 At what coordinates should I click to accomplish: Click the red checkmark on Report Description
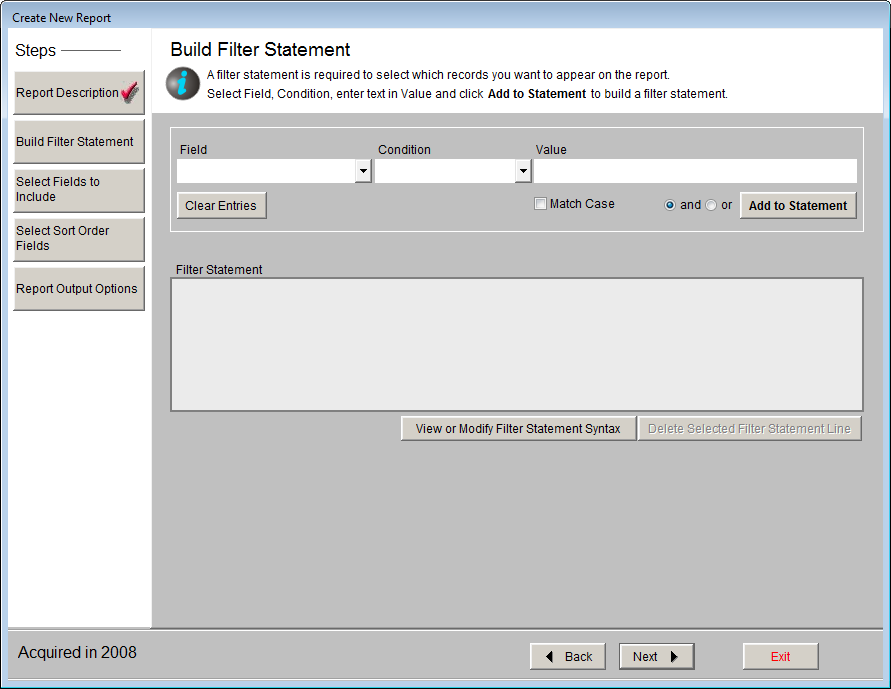click(130, 90)
